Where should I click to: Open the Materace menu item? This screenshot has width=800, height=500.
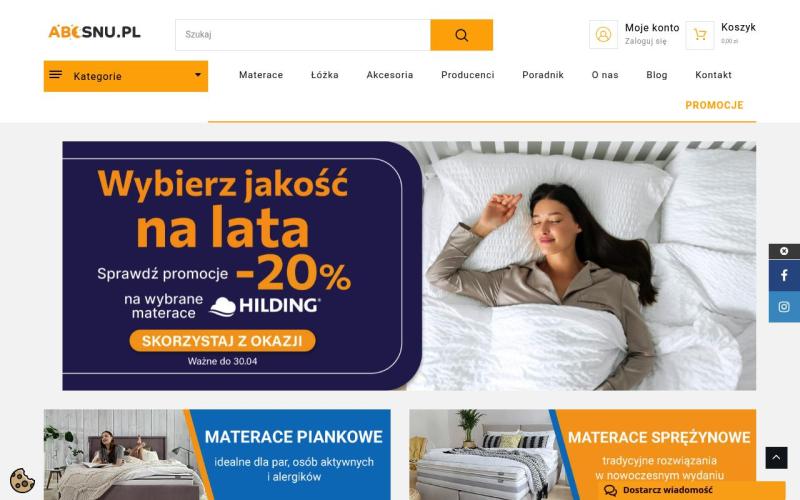[x=261, y=75]
